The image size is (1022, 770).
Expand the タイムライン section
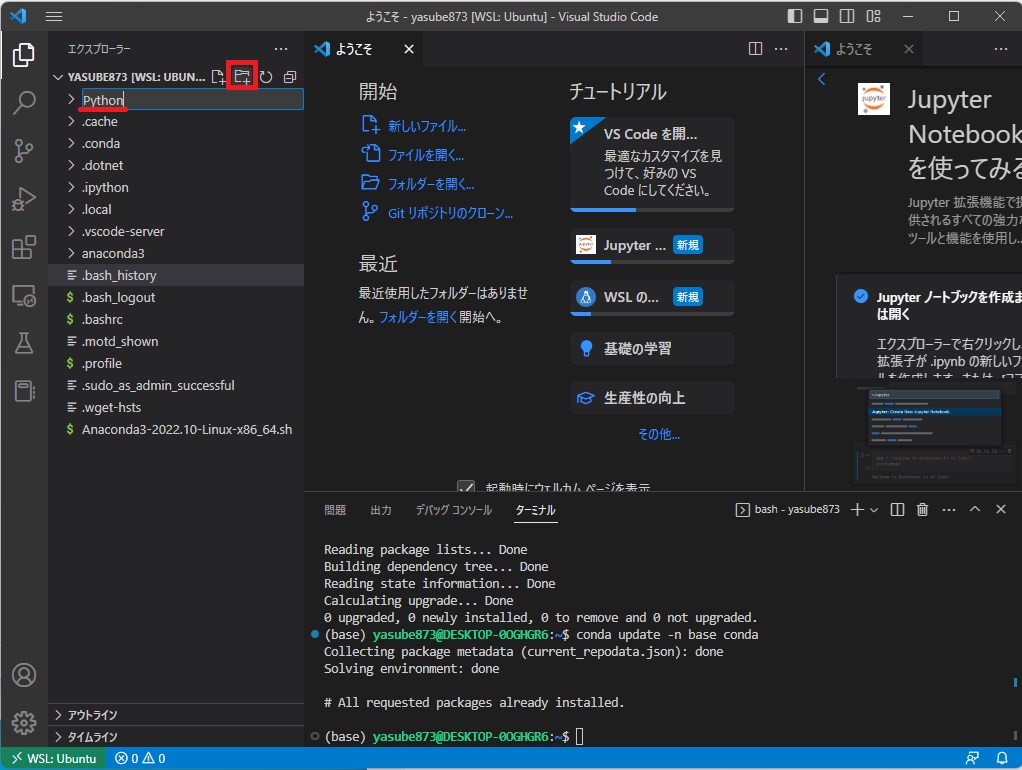pyautogui.click(x=176, y=737)
